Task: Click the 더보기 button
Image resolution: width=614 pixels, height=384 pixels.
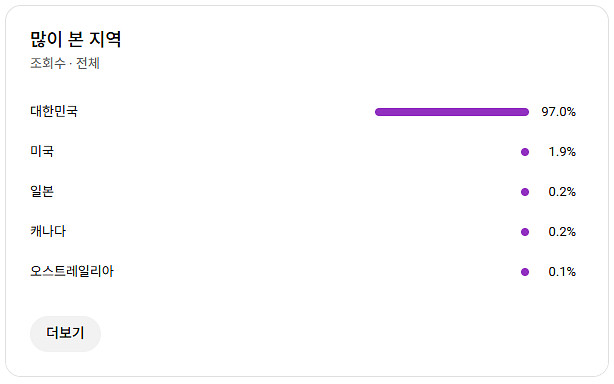Action: click(65, 334)
